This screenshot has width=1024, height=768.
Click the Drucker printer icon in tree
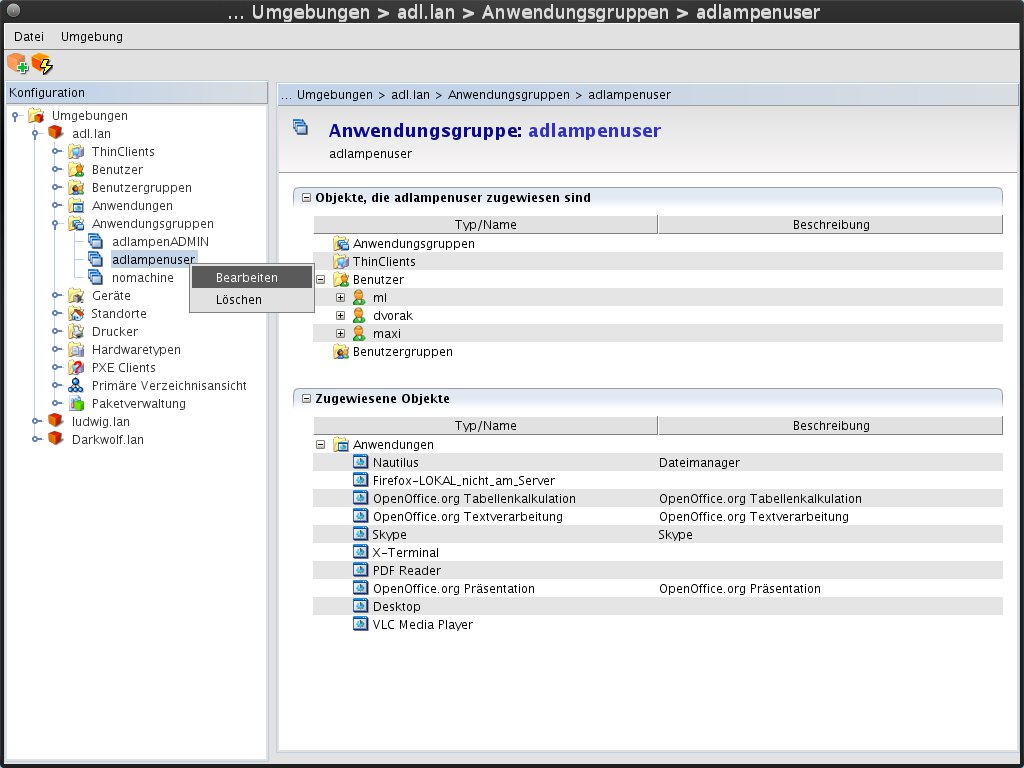tap(76, 332)
